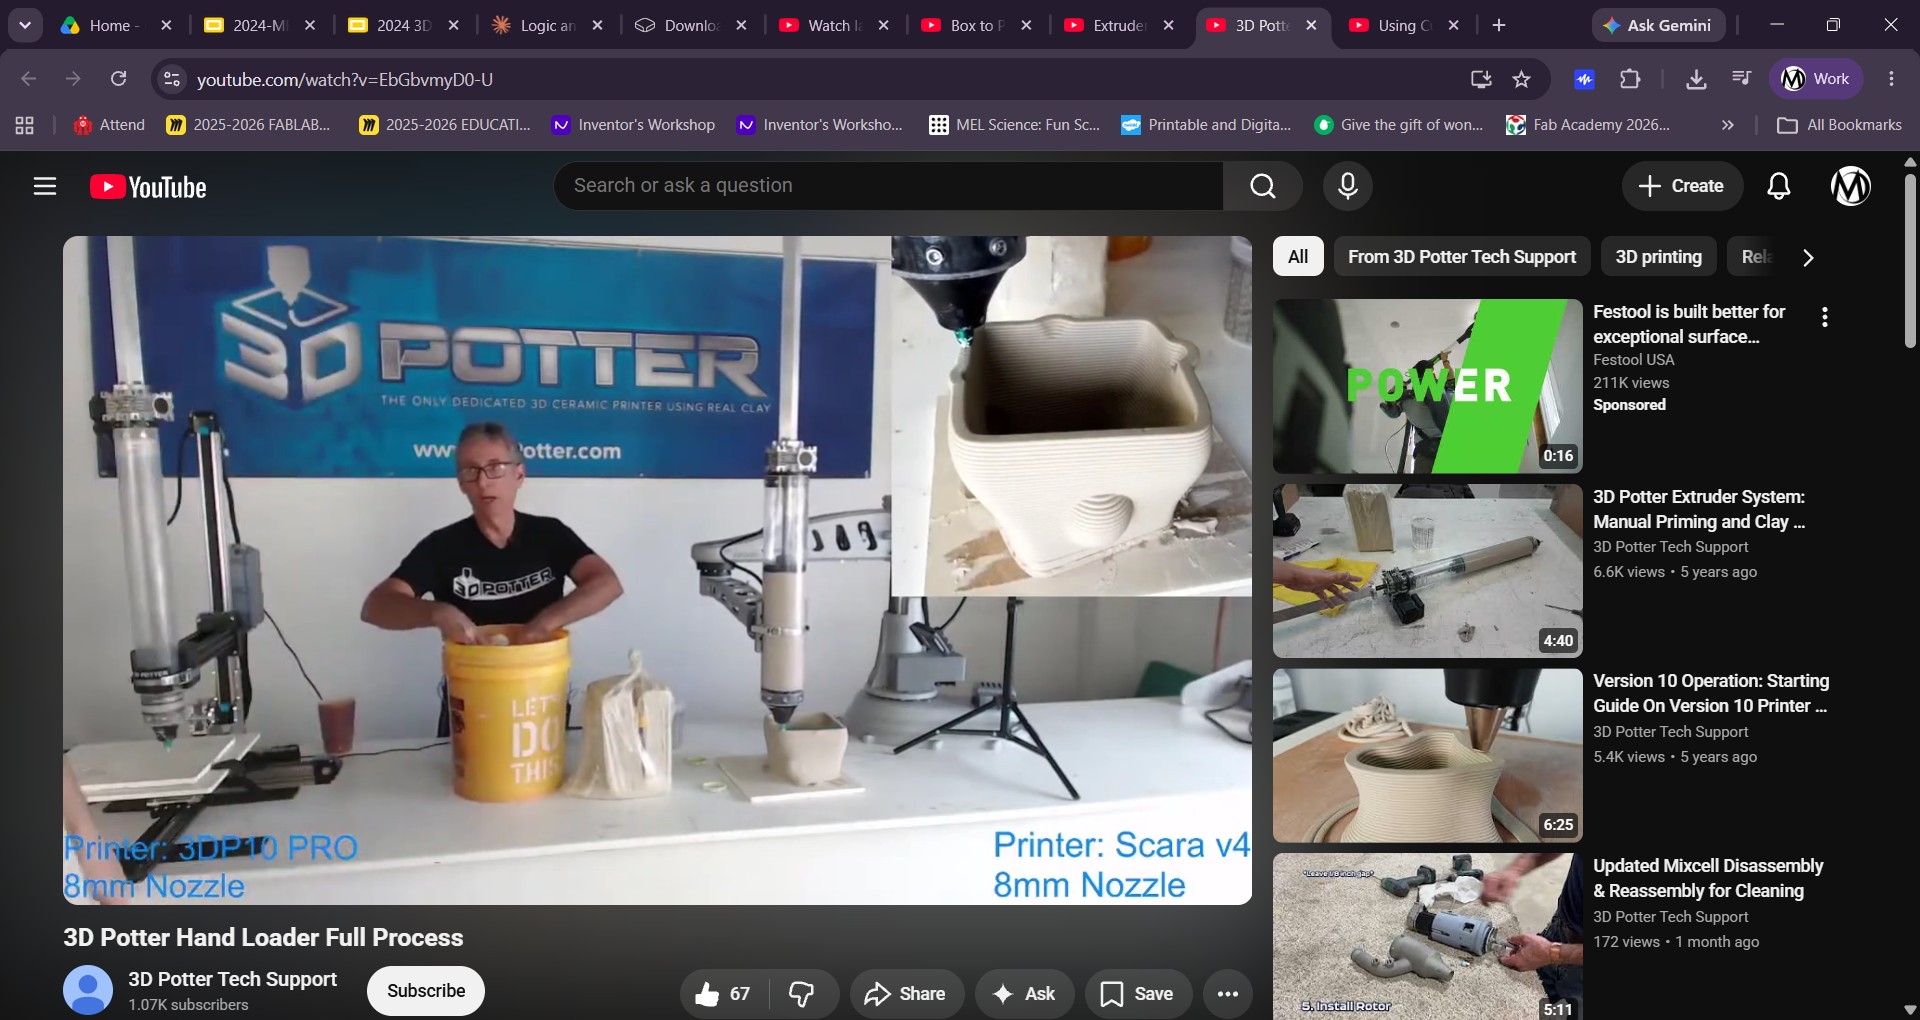Open the Manual Priming and Clay video thumbnail

coord(1427,571)
